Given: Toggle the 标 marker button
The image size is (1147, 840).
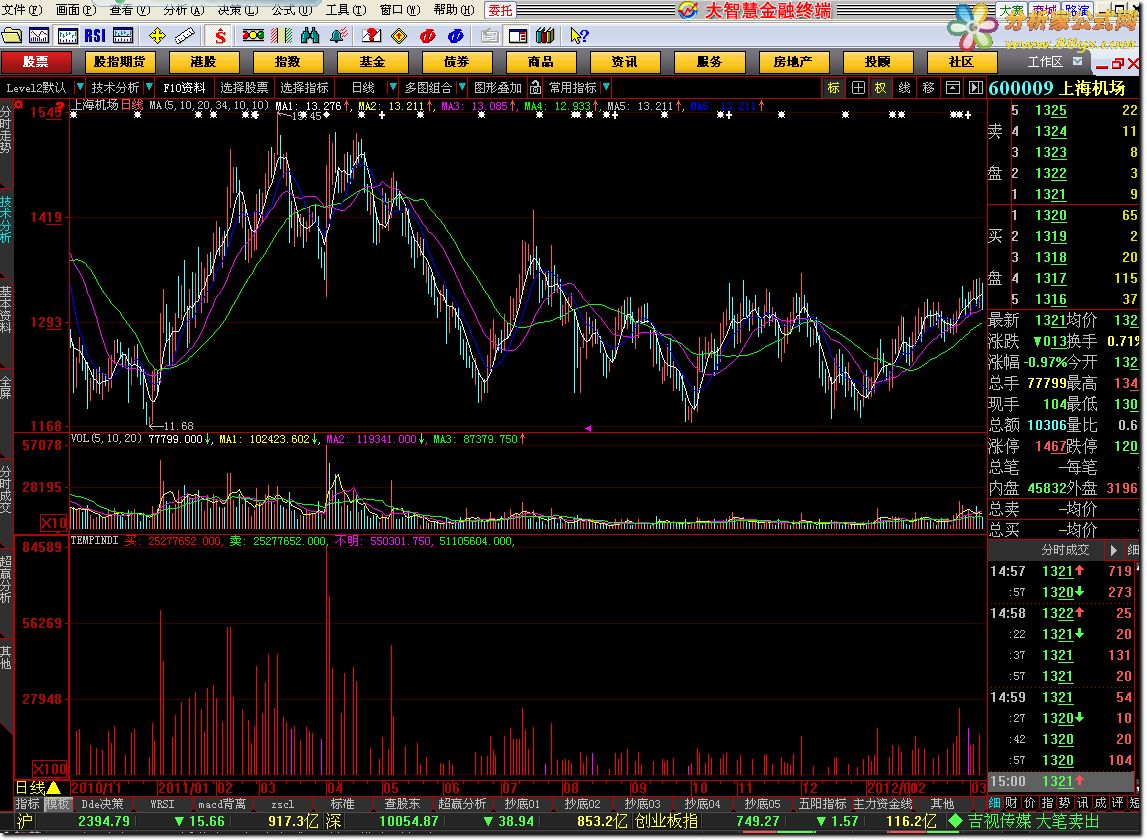Looking at the screenshot, I should click(x=833, y=88).
